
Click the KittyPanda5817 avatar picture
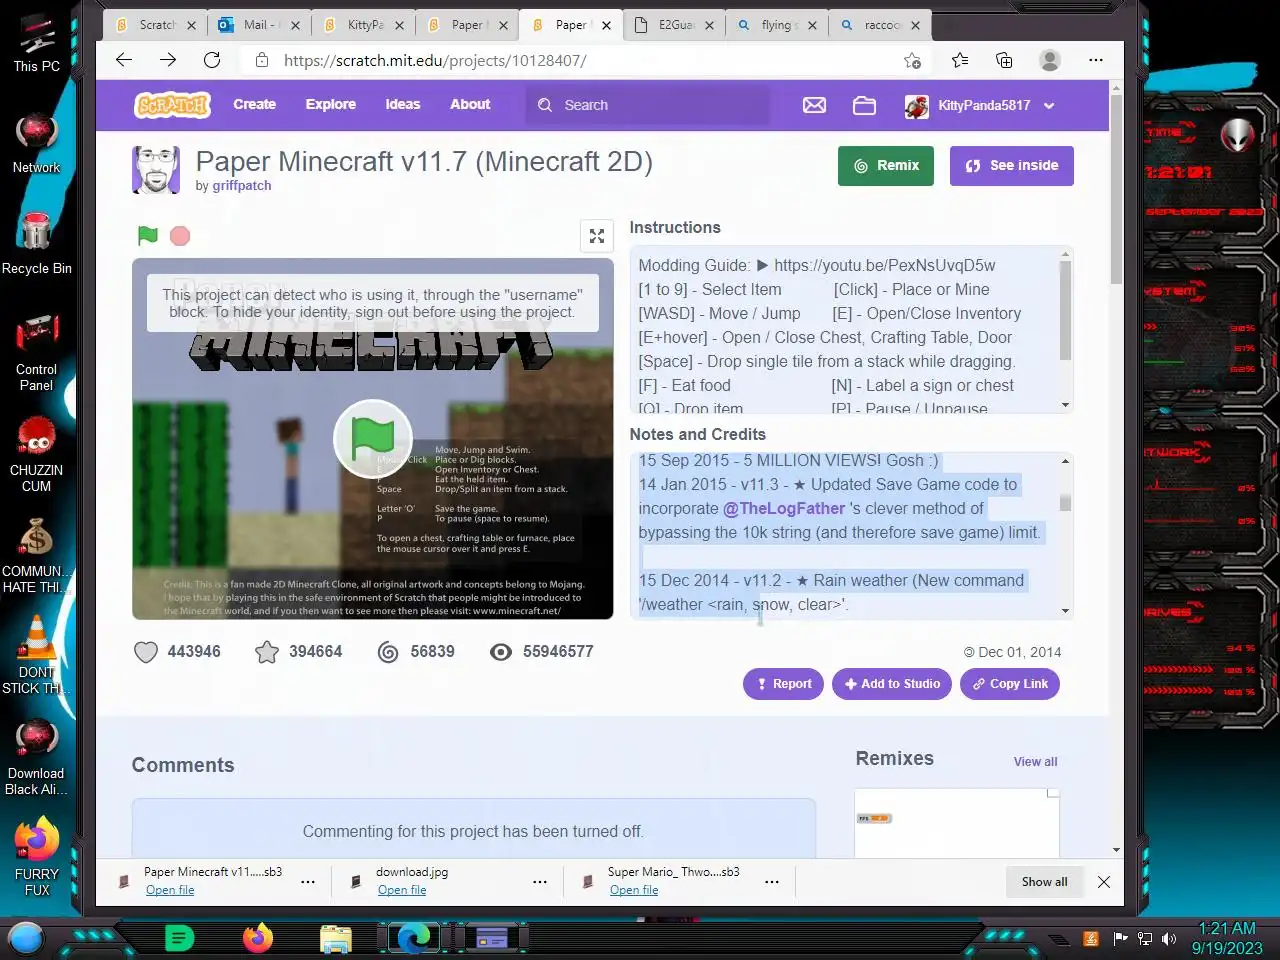coord(916,106)
